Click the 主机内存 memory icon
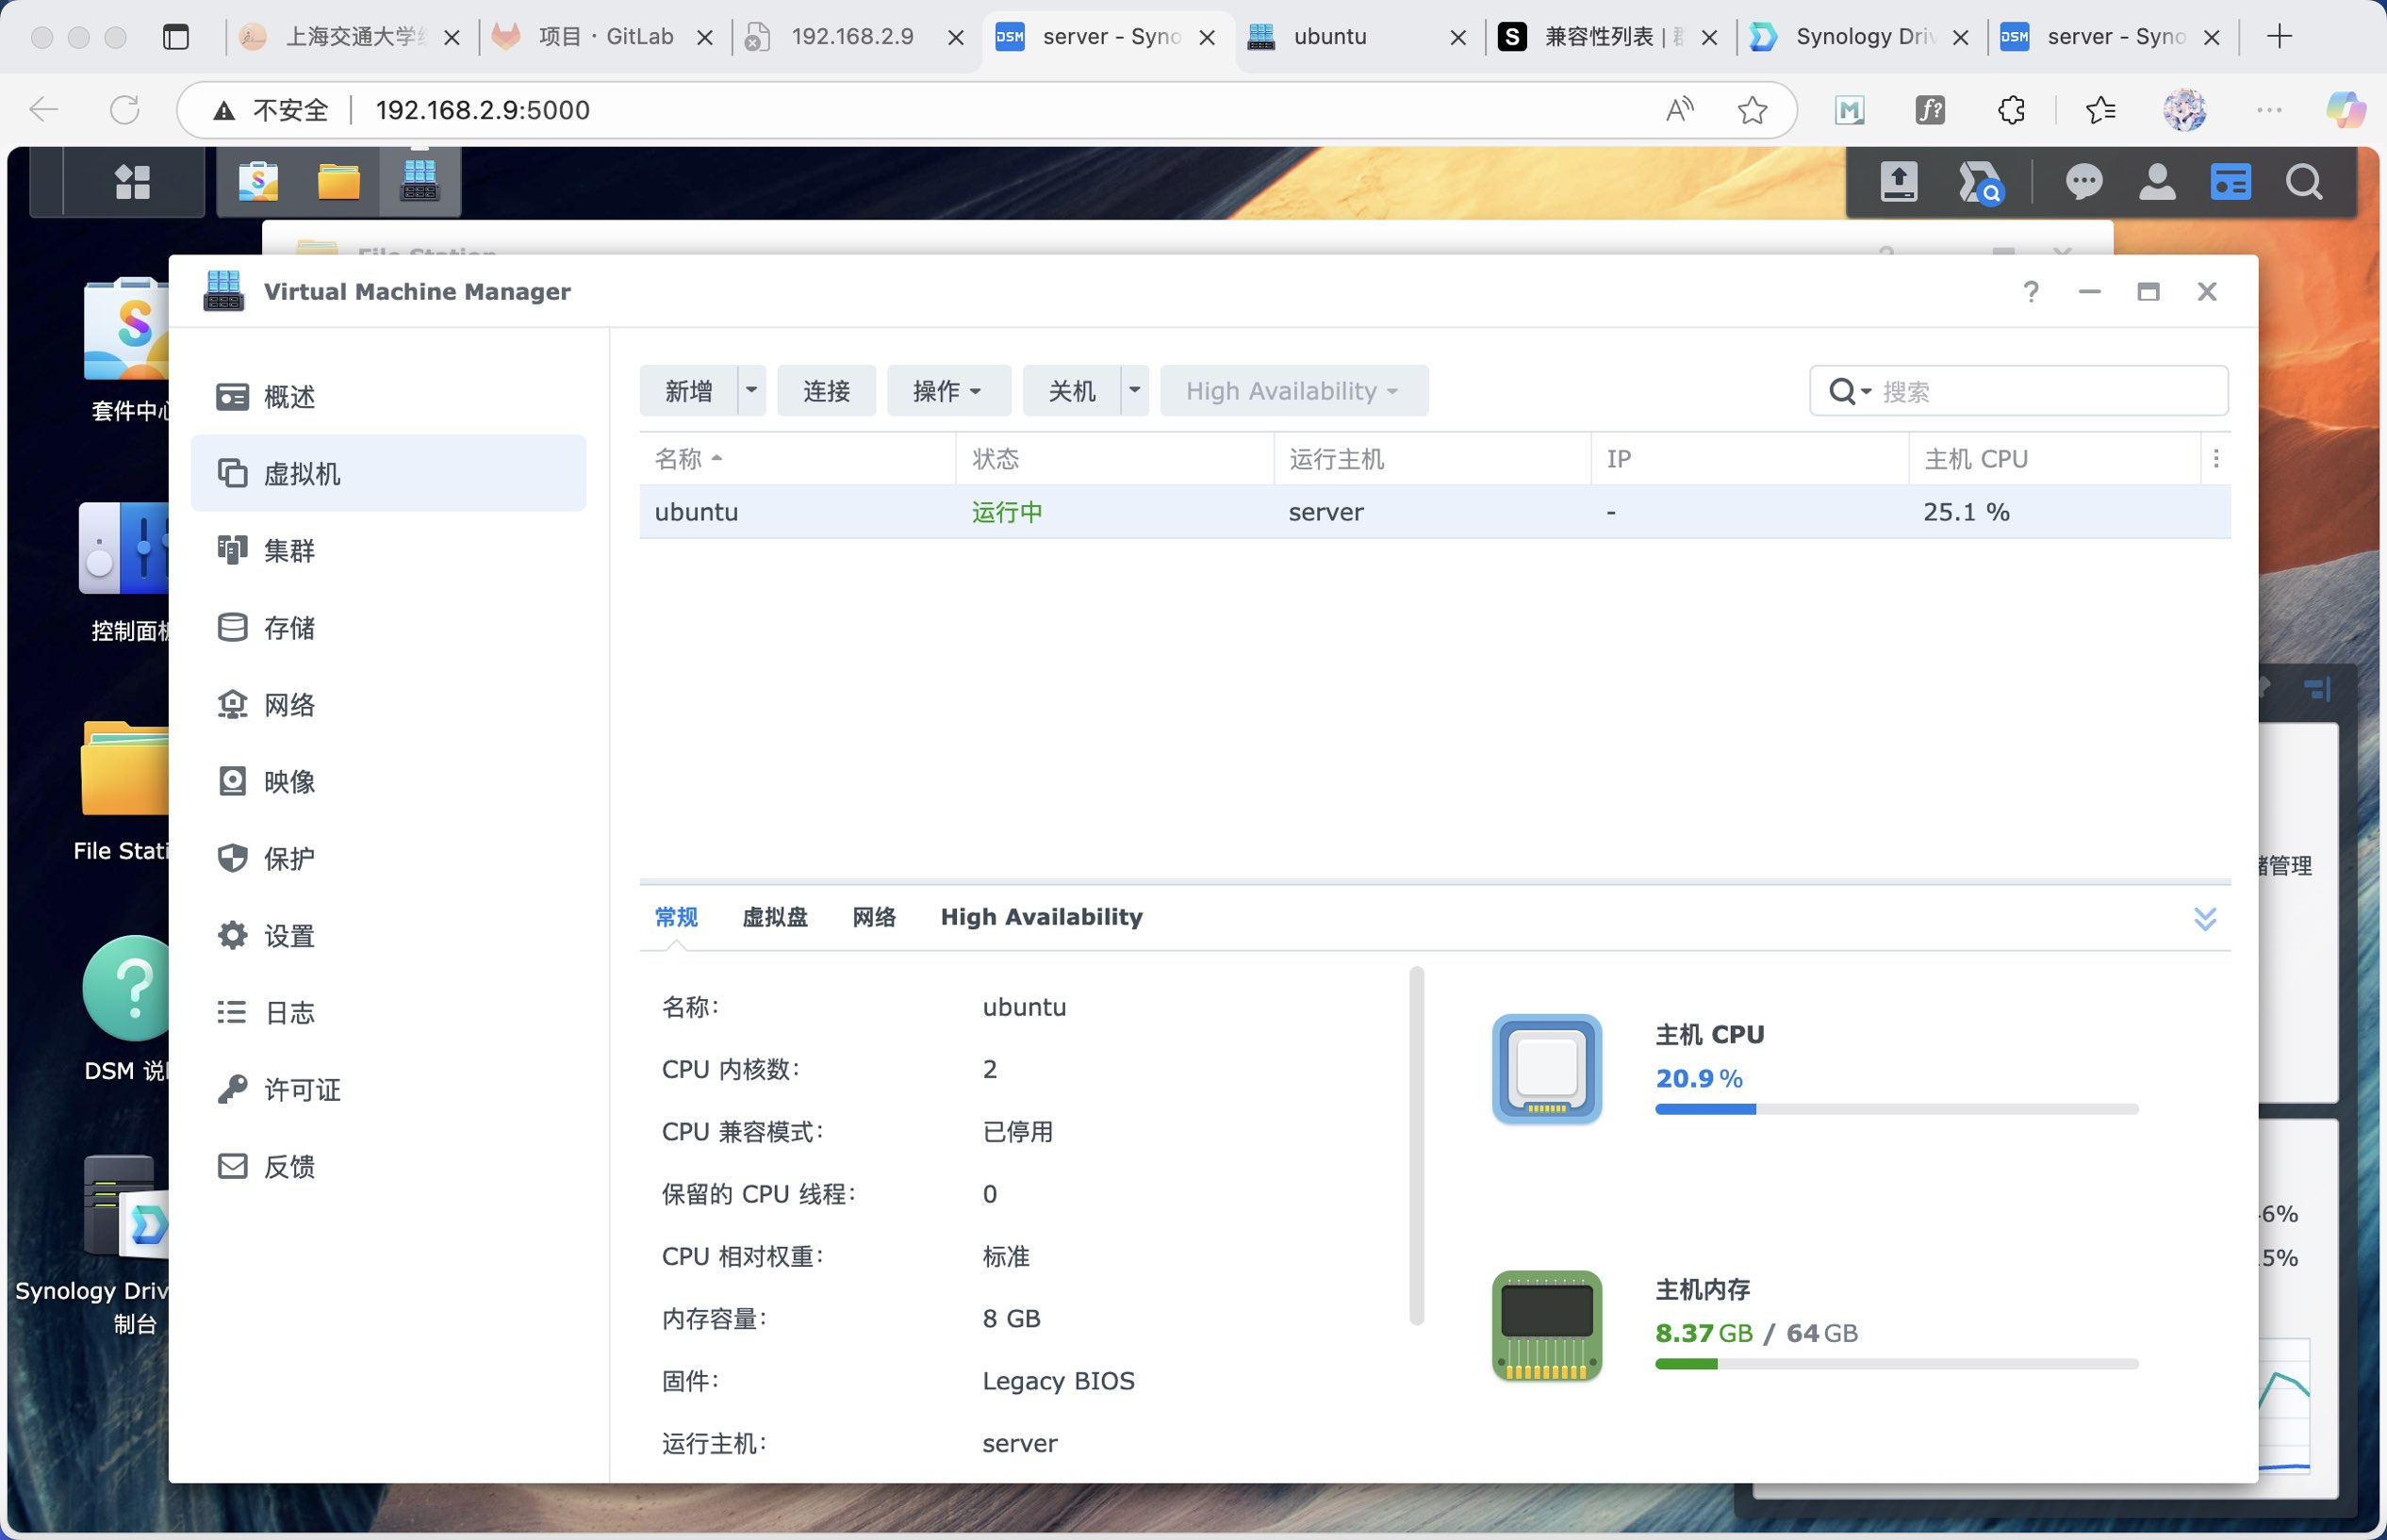The width and height of the screenshot is (2387, 1540). pyautogui.click(x=1547, y=1326)
